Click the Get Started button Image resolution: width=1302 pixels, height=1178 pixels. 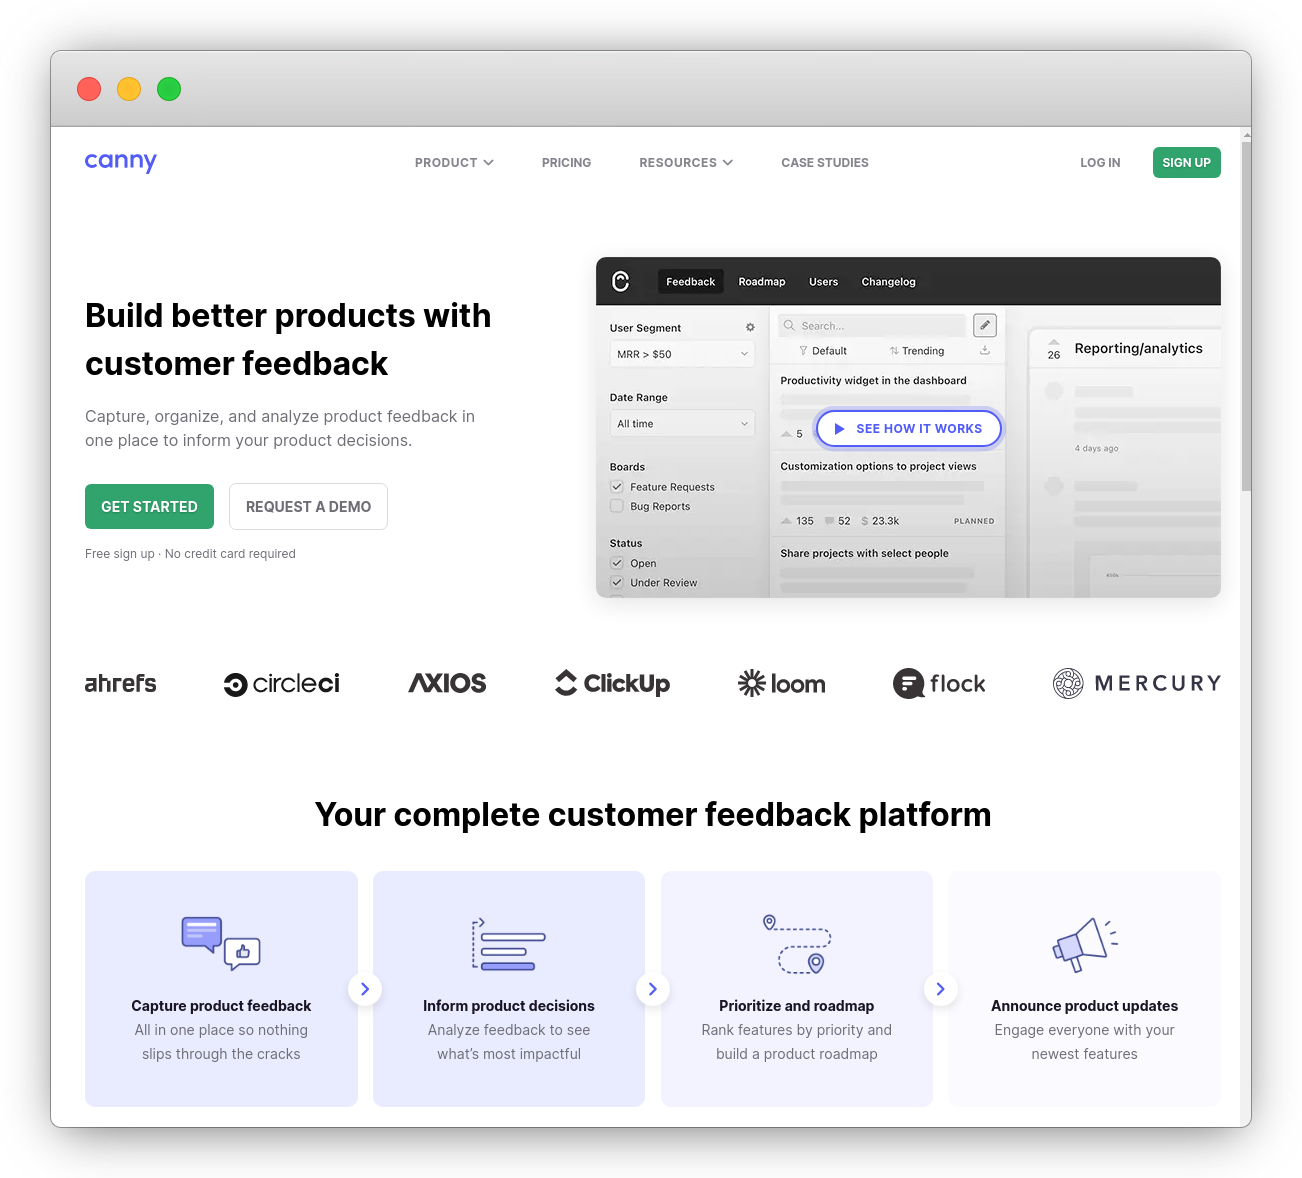149,507
